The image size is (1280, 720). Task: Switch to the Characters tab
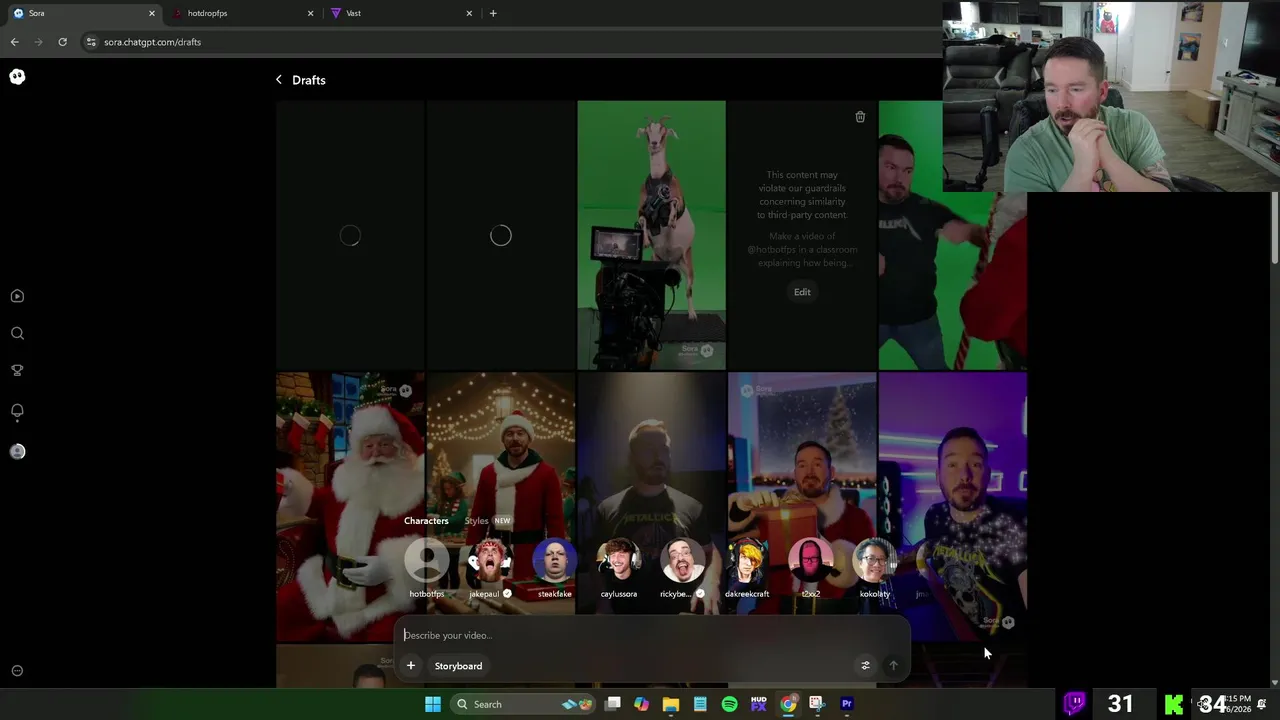426,521
